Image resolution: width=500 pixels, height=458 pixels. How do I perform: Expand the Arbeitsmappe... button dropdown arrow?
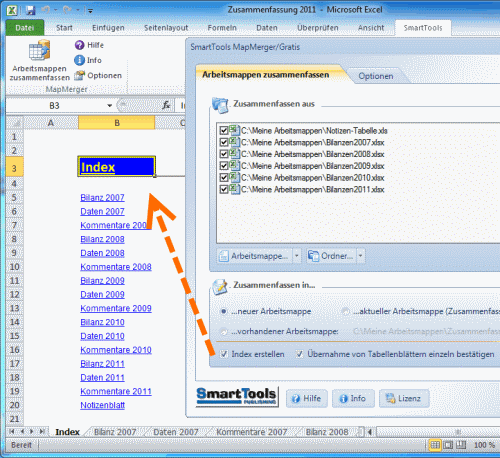click(x=296, y=256)
